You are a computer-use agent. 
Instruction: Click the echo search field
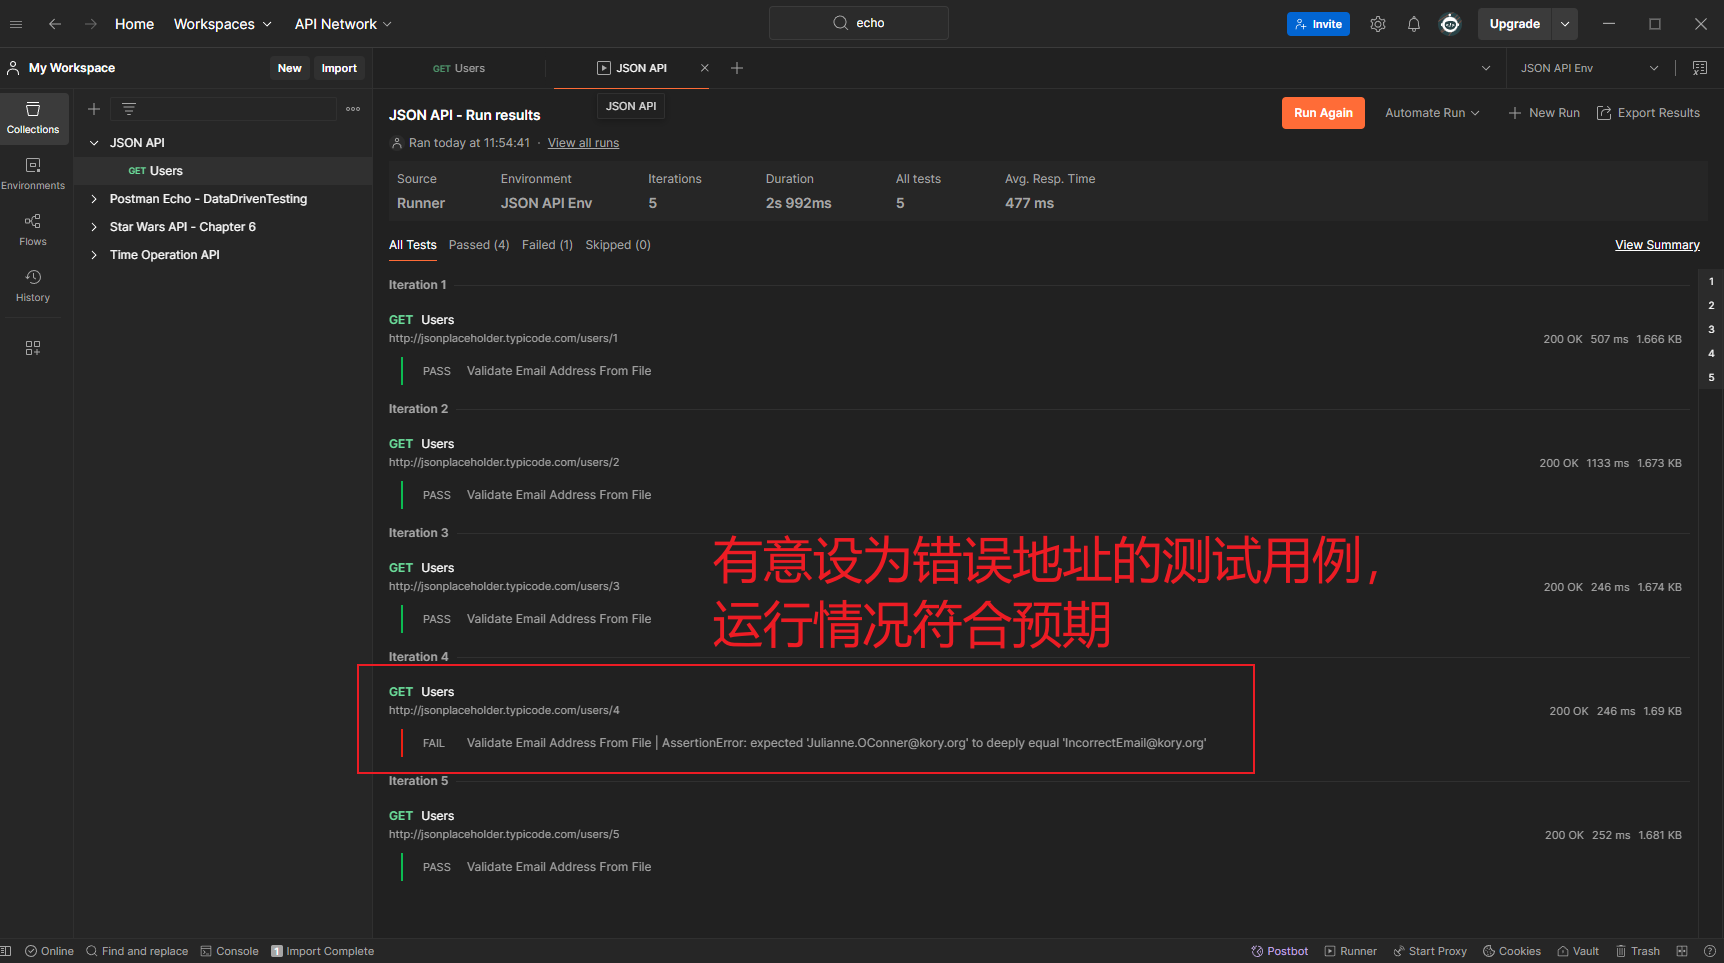[859, 23]
